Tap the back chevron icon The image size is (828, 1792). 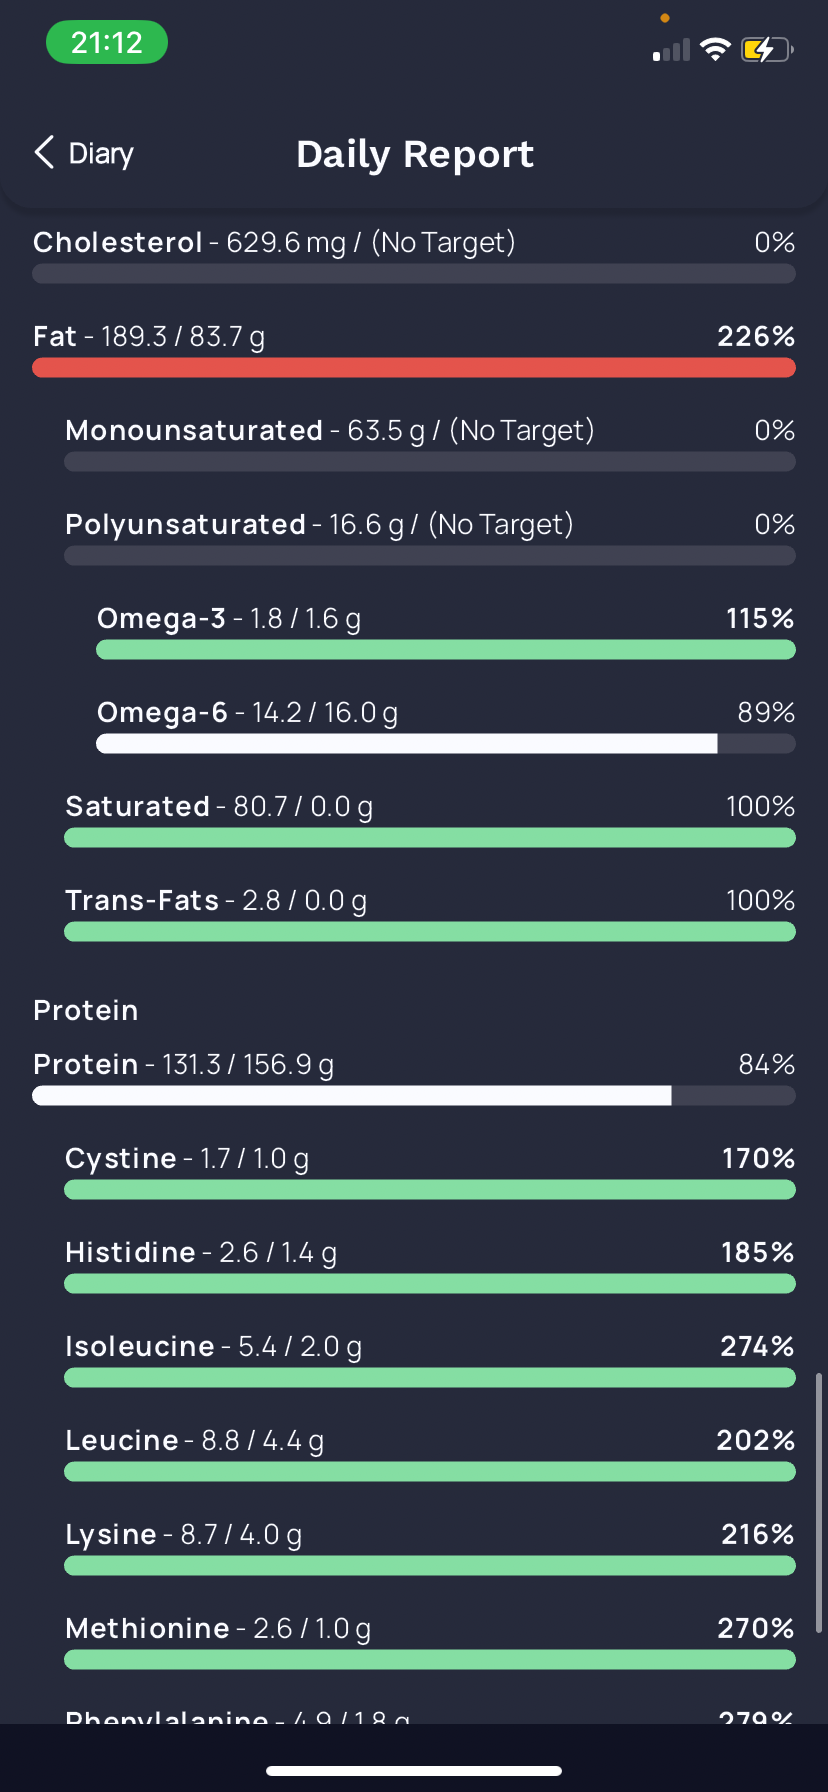tap(44, 153)
